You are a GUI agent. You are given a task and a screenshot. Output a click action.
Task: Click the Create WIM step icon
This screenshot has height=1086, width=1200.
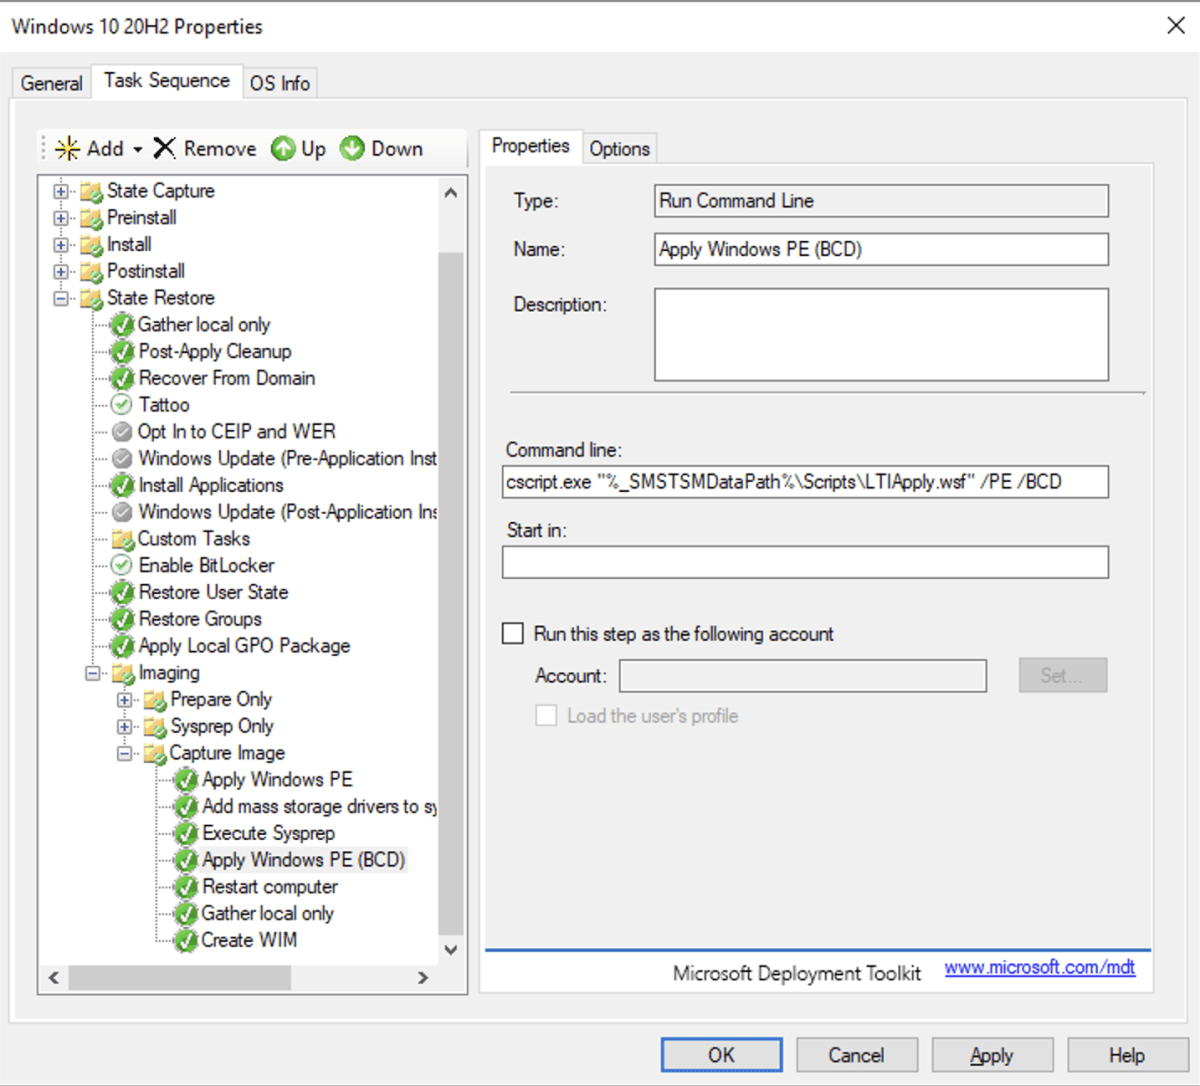(186, 940)
